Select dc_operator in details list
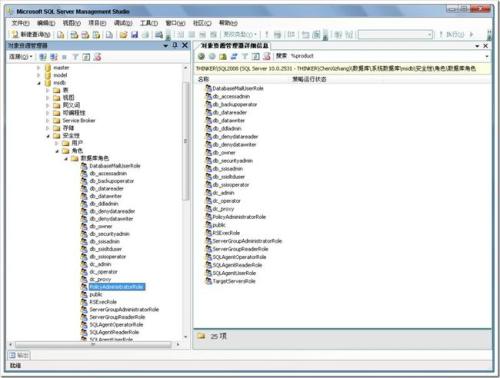Screen dimensions: 500x378 click(226, 201)
